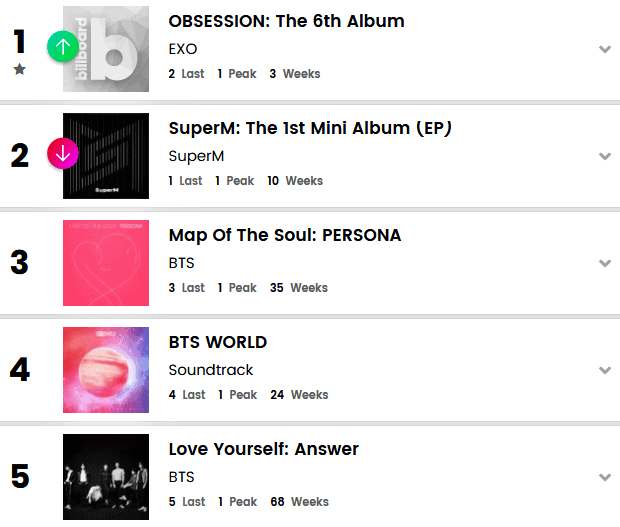Viewport: 620px width, 527px height.
Task: Click the BTS WORLD planet cover art
Action: click(106, 370)
